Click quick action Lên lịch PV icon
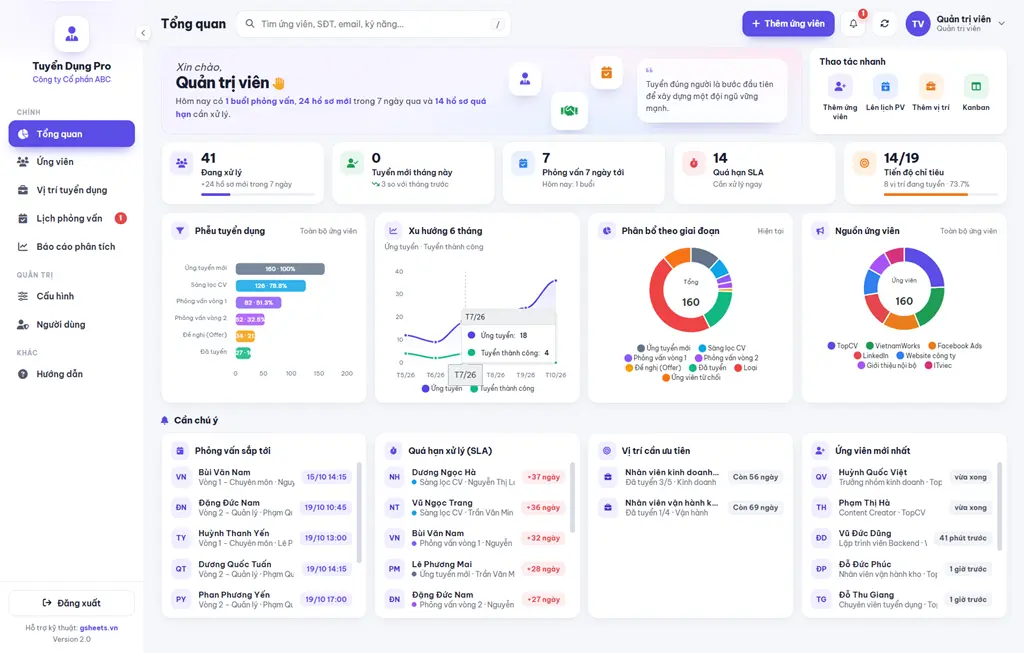Image resolution: width=1024 pixels, height=653 pixels. pos(886,86)
